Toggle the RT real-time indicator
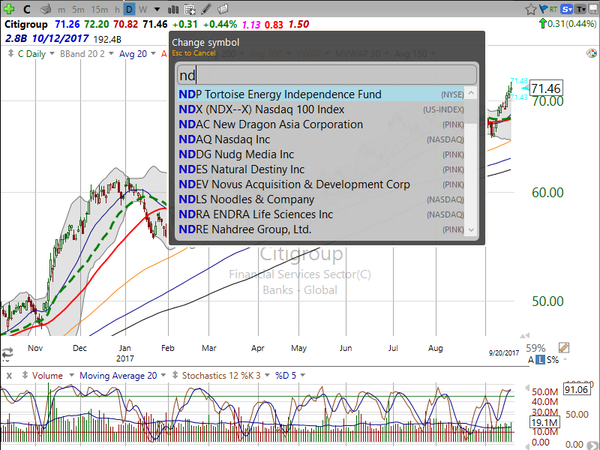The height and width of the screenshot is (450, 600). (553, 9)
